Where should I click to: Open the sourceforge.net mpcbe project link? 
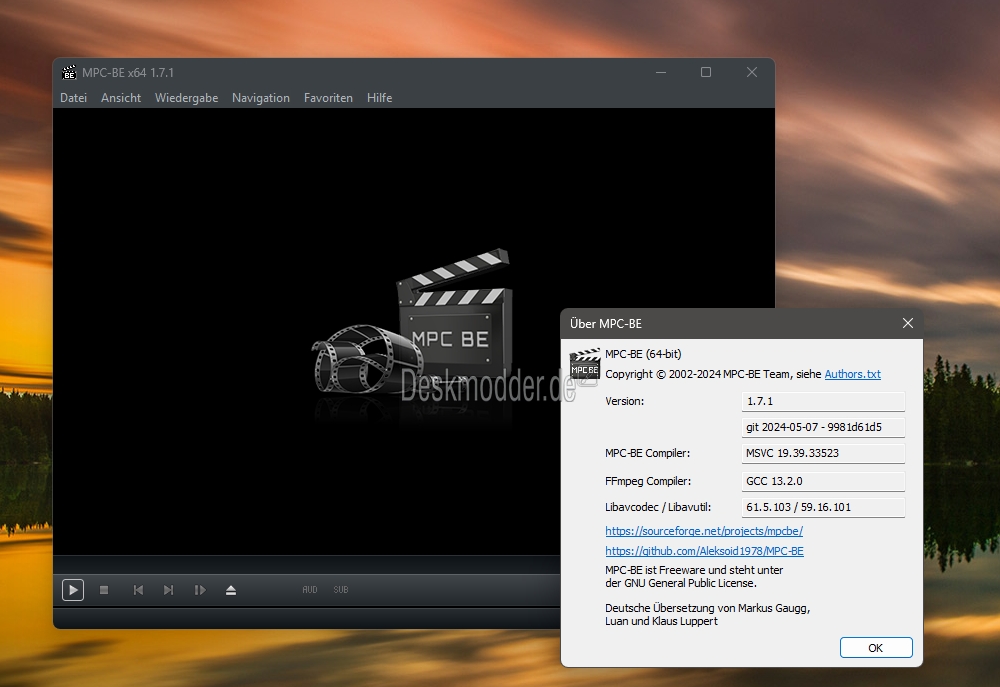(x=704, y=531)
